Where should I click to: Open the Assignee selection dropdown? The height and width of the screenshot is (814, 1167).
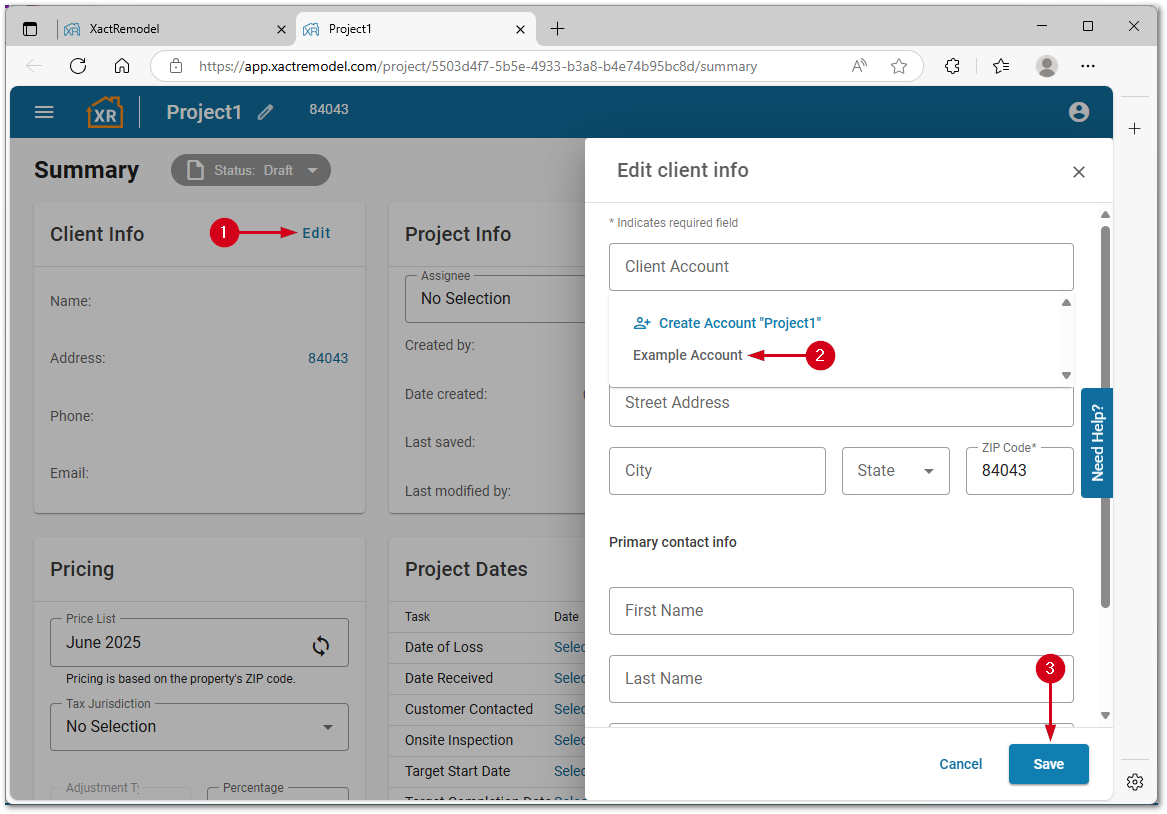tap(496, 298)
